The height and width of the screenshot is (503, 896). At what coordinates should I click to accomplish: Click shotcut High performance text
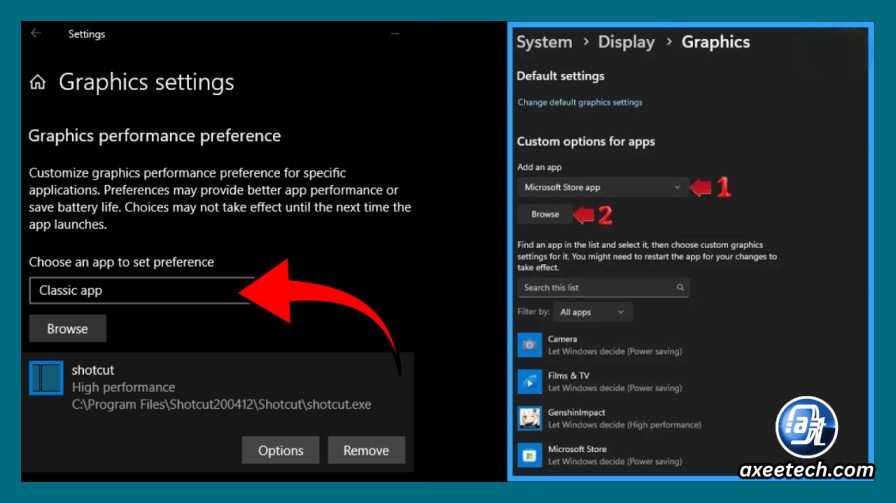(x=123, y=388)
